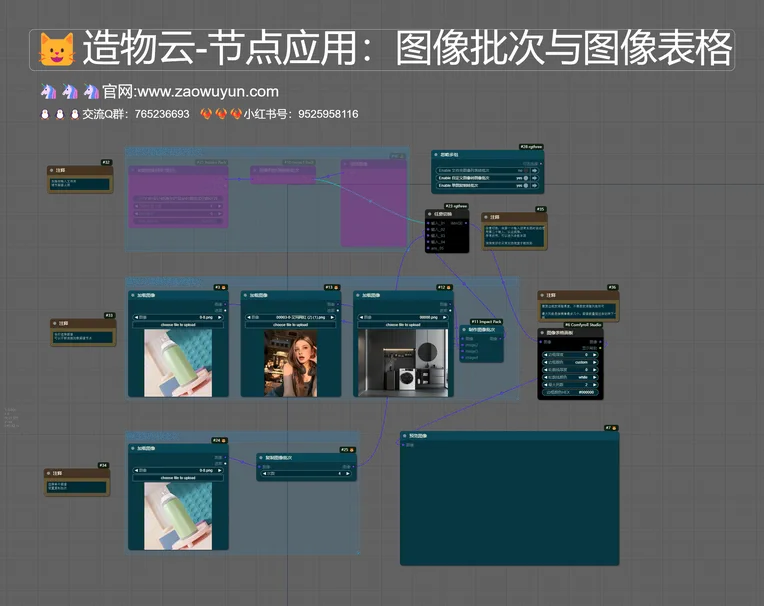Image resolution: width=764 pixels, height=606 pixels.
Task: Click choose file to upload under portrait node
Action: [x=290, y=325]
